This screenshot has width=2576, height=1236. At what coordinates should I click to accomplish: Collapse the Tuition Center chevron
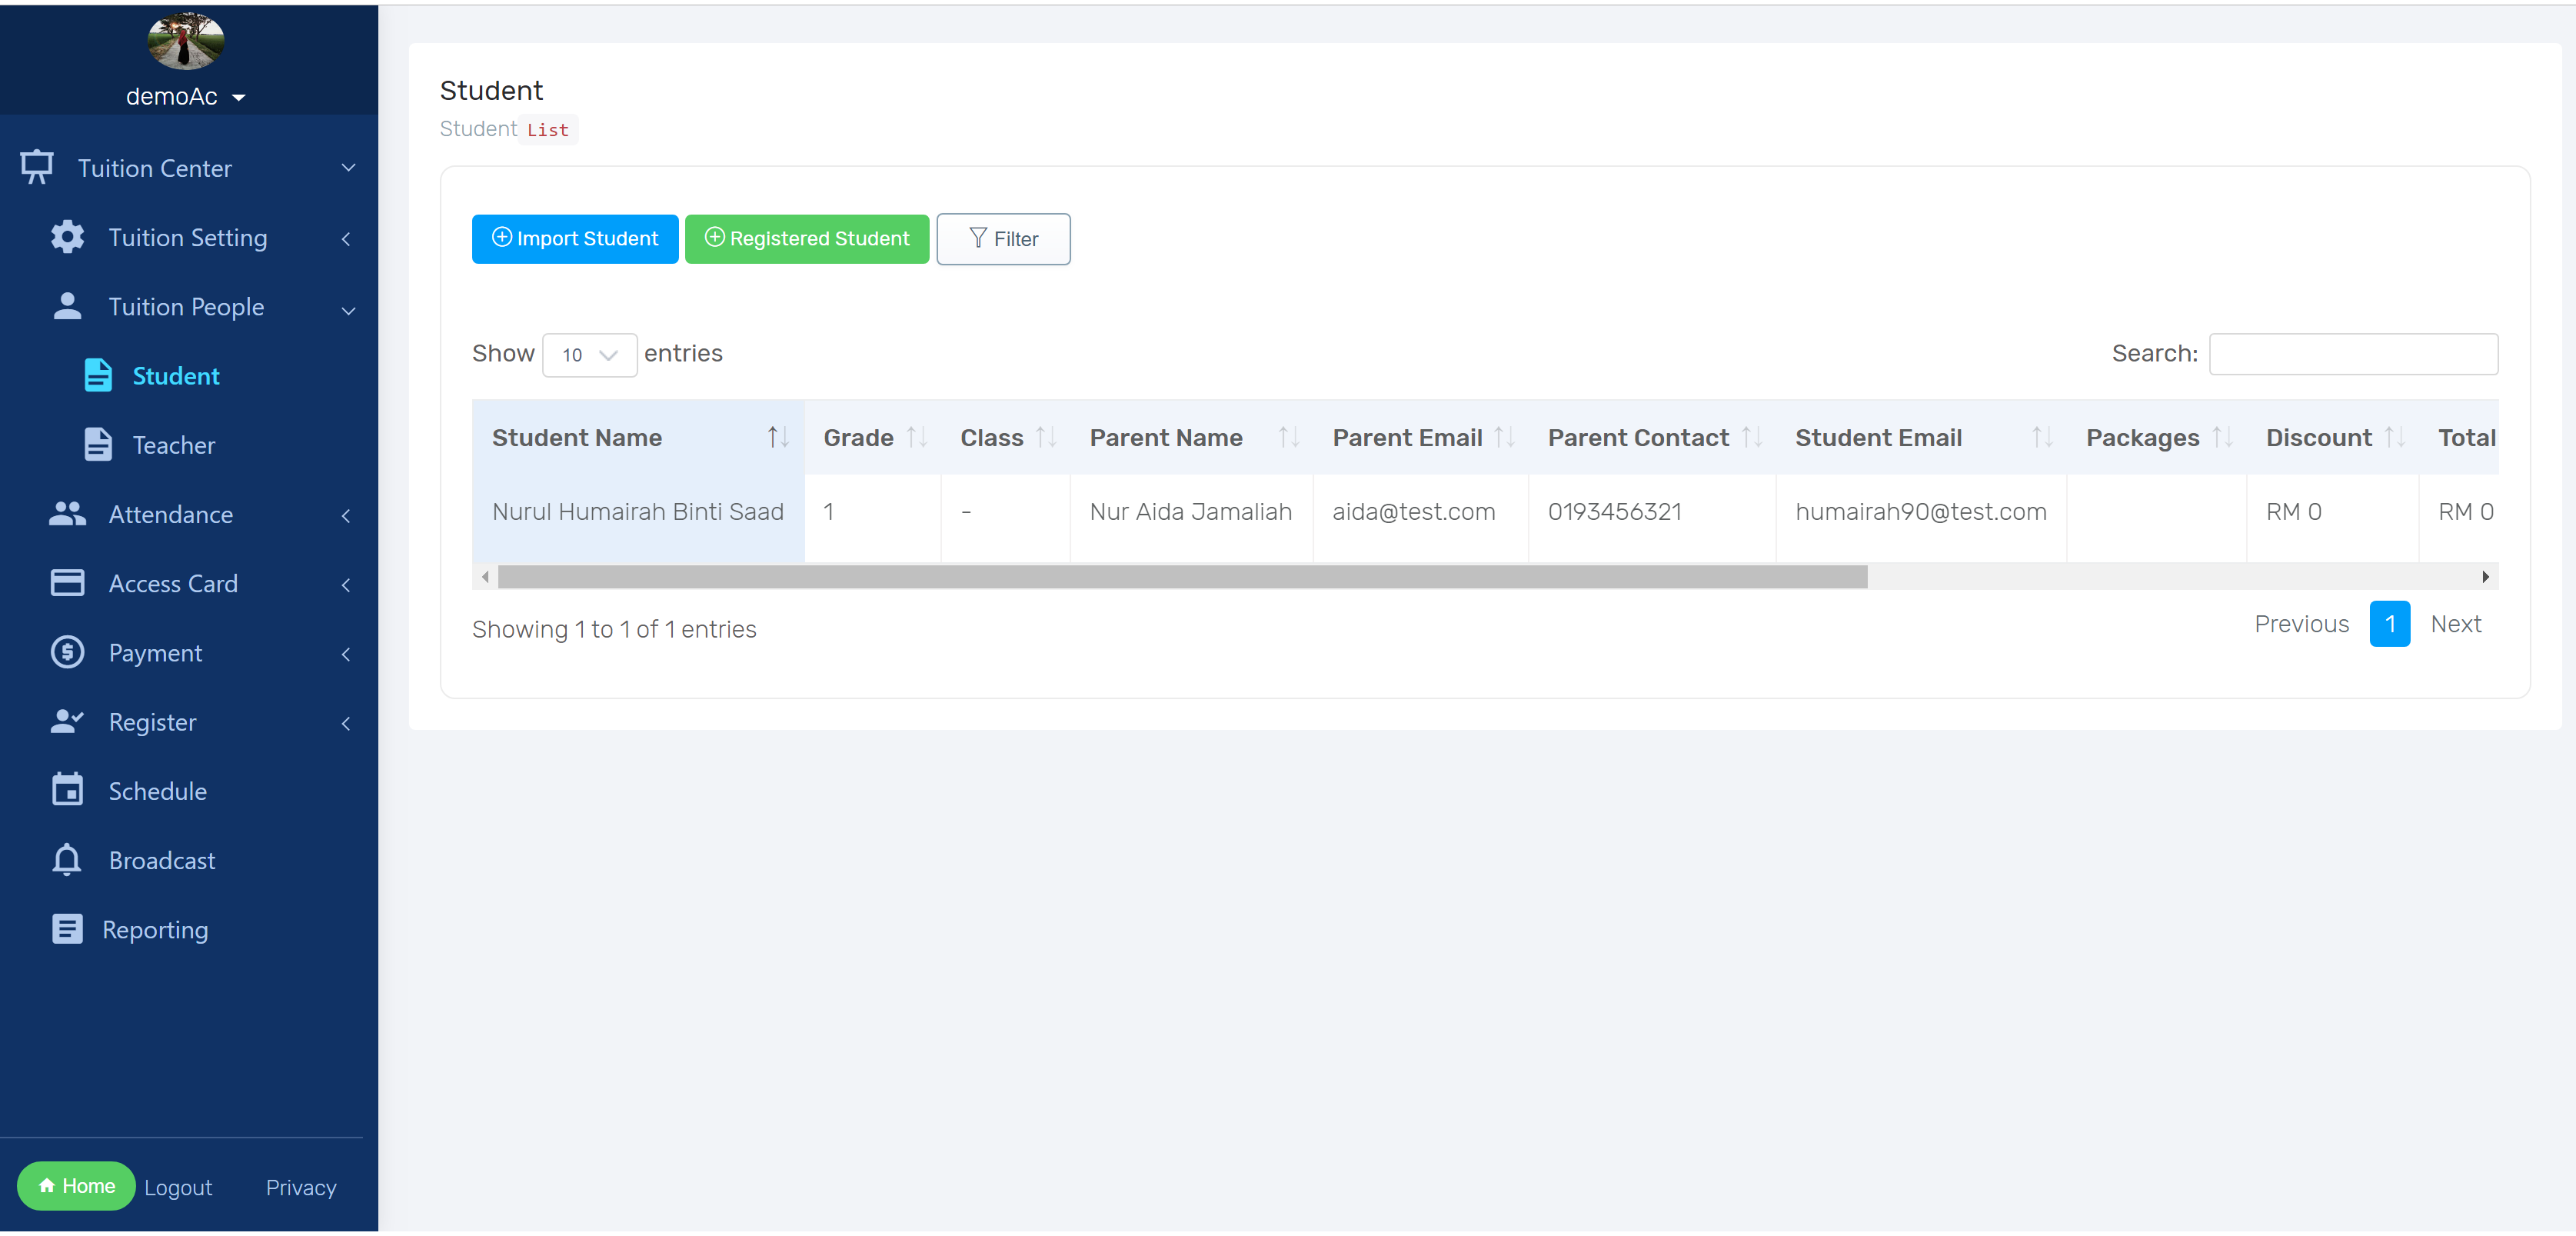348,168
